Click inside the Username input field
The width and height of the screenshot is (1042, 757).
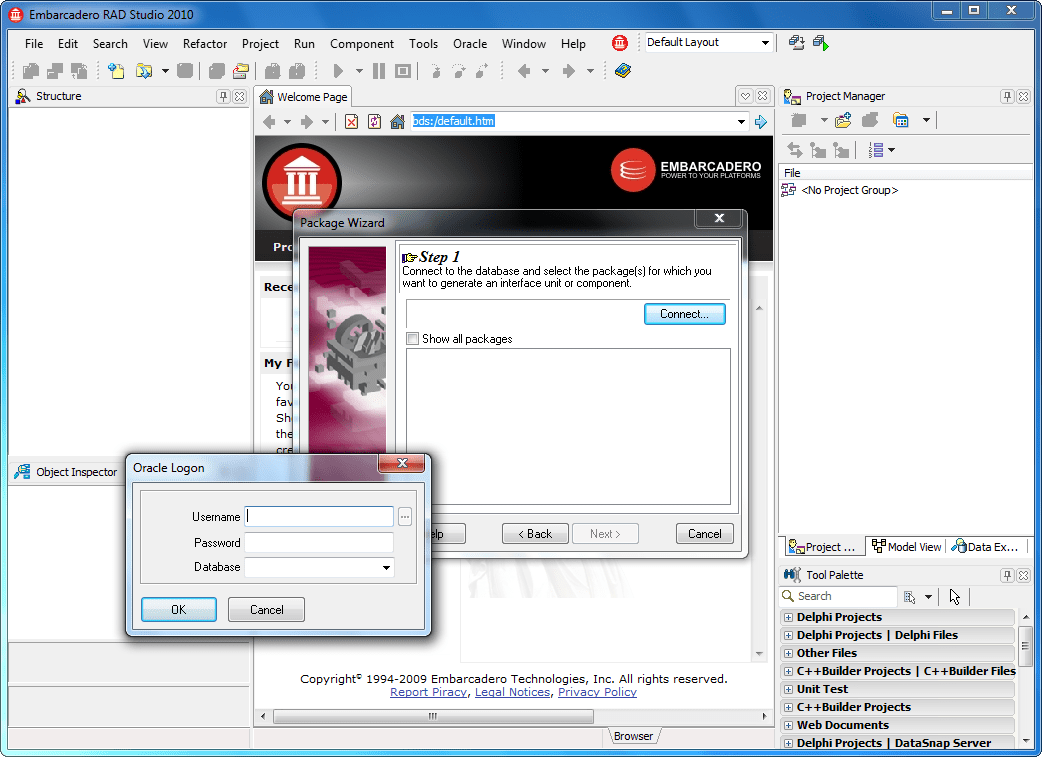[x=318, y=517]
